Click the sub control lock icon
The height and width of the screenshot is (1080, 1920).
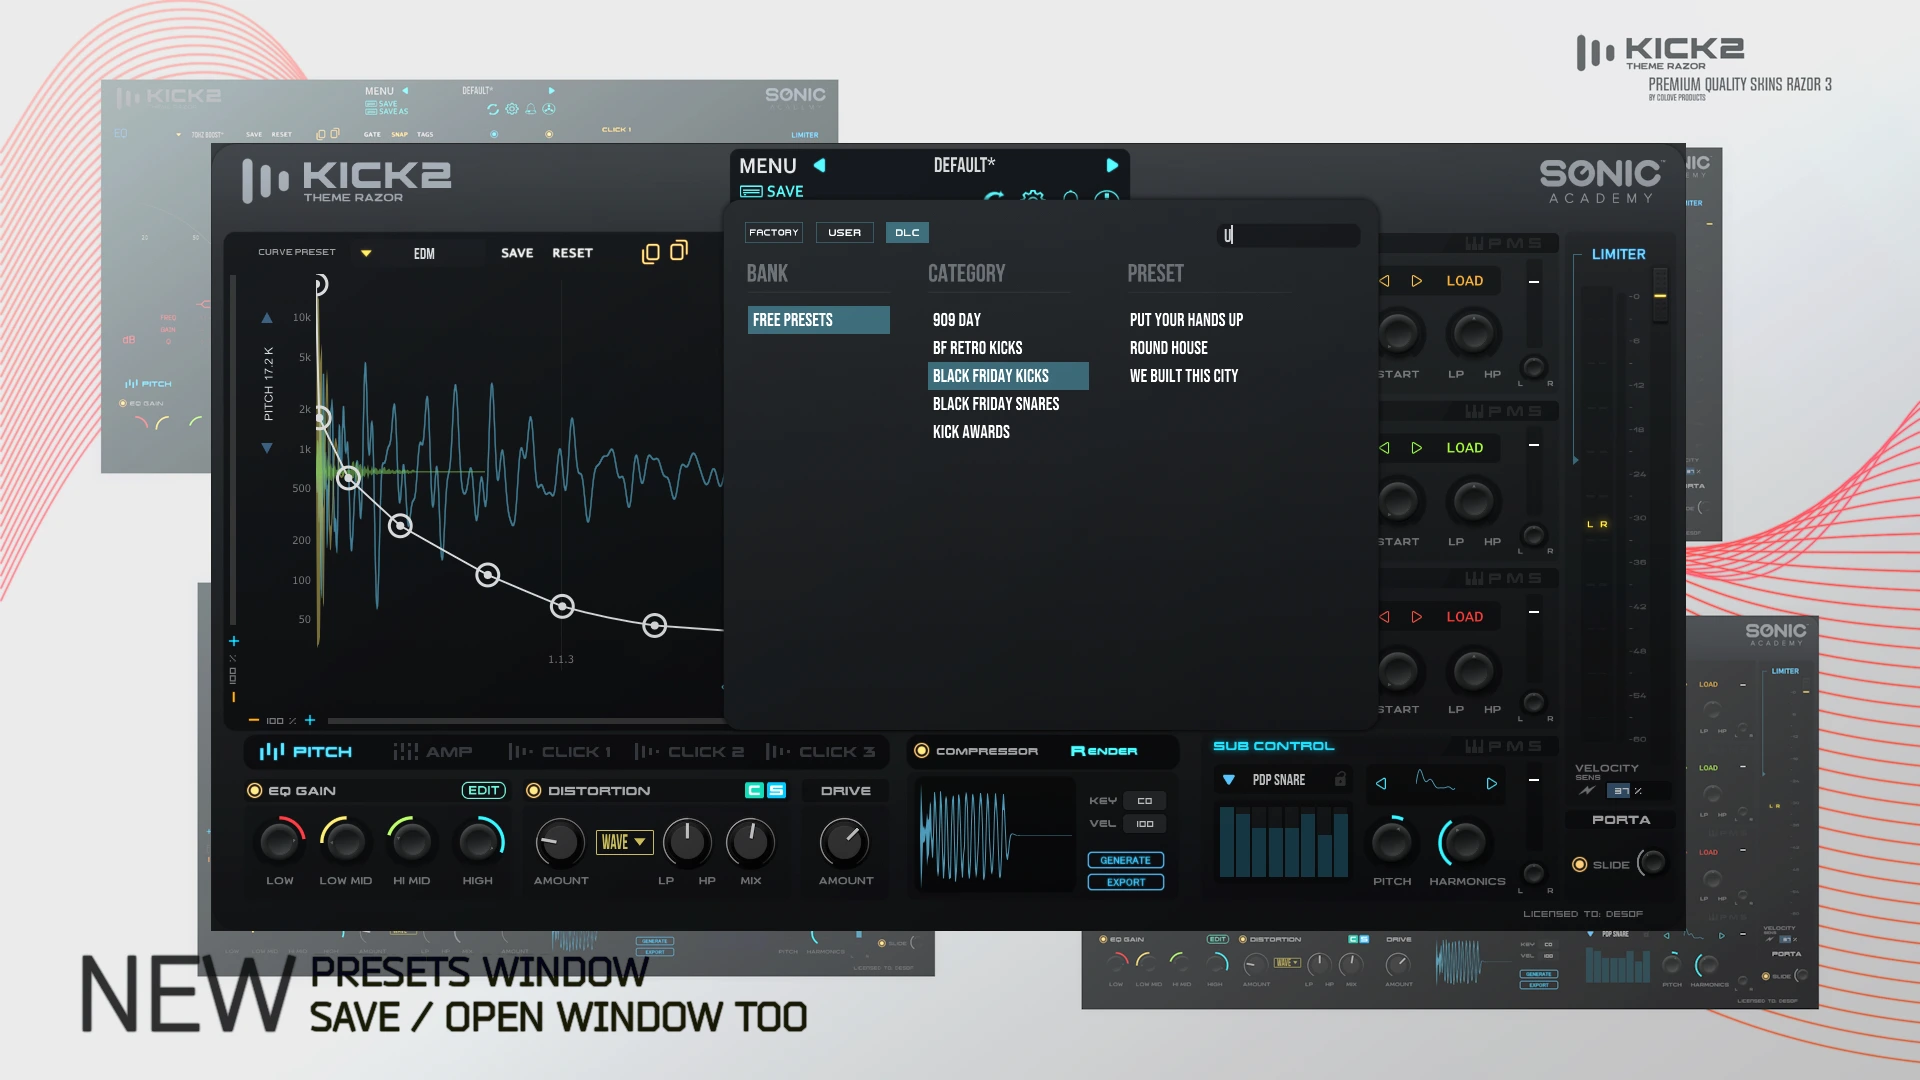(1340, 779)
